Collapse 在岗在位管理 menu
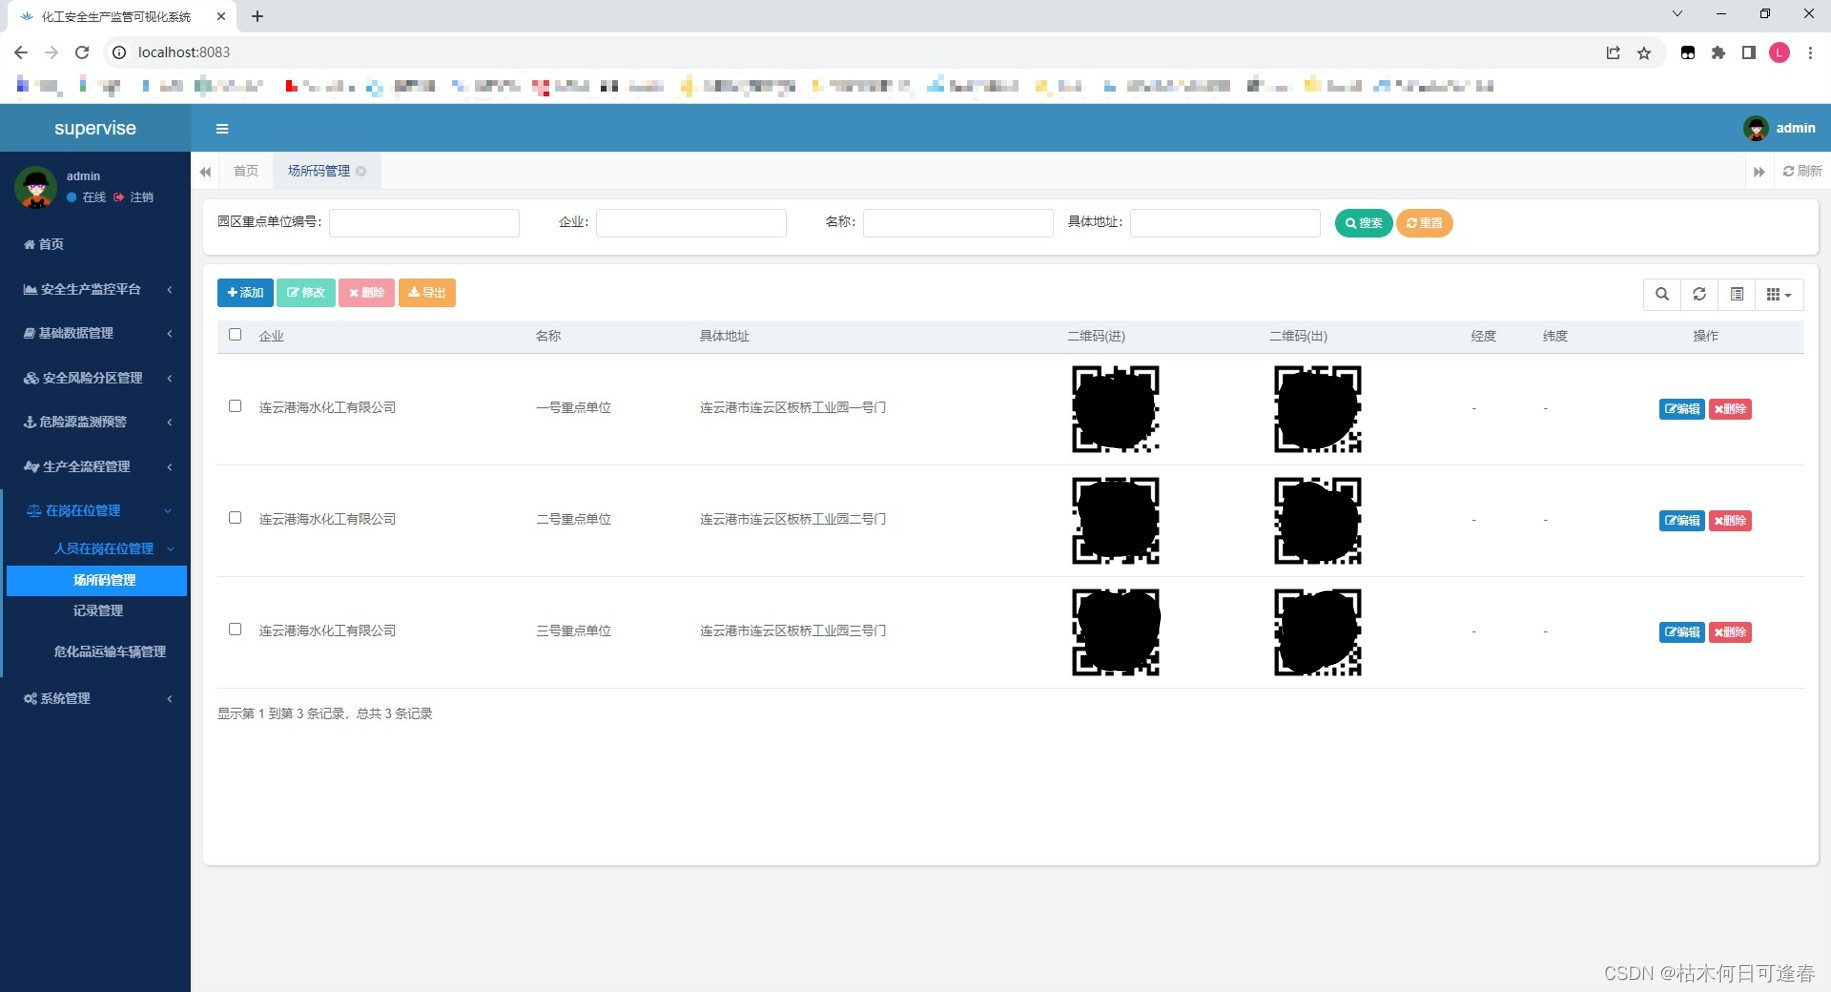 [x=95, y=511]
